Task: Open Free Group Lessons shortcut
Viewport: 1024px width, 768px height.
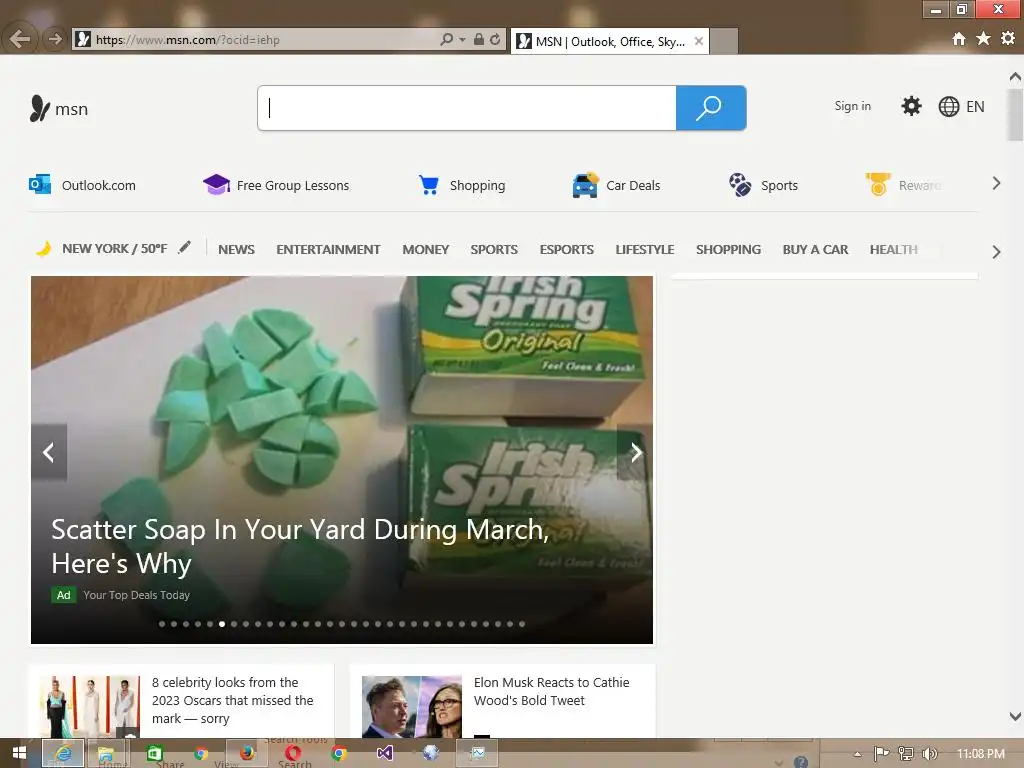Action: point(276,185)
